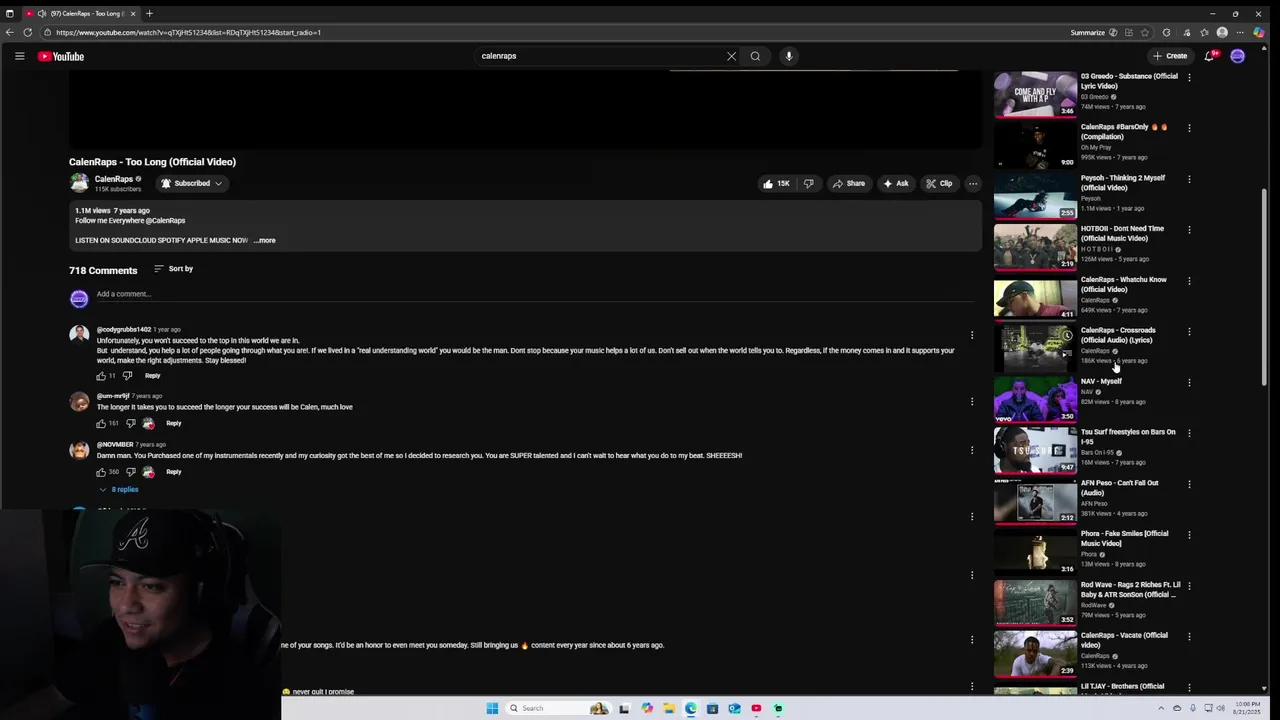Open Microsoft Edge from the taskbar
The width and height of the screenshot is (1280, 720).
point(690,708)
